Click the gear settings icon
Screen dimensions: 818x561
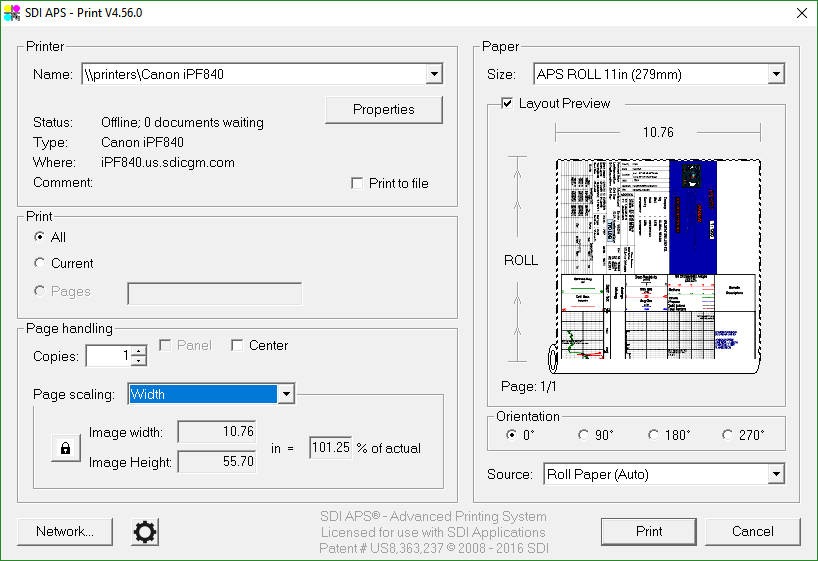click(146, 532)
